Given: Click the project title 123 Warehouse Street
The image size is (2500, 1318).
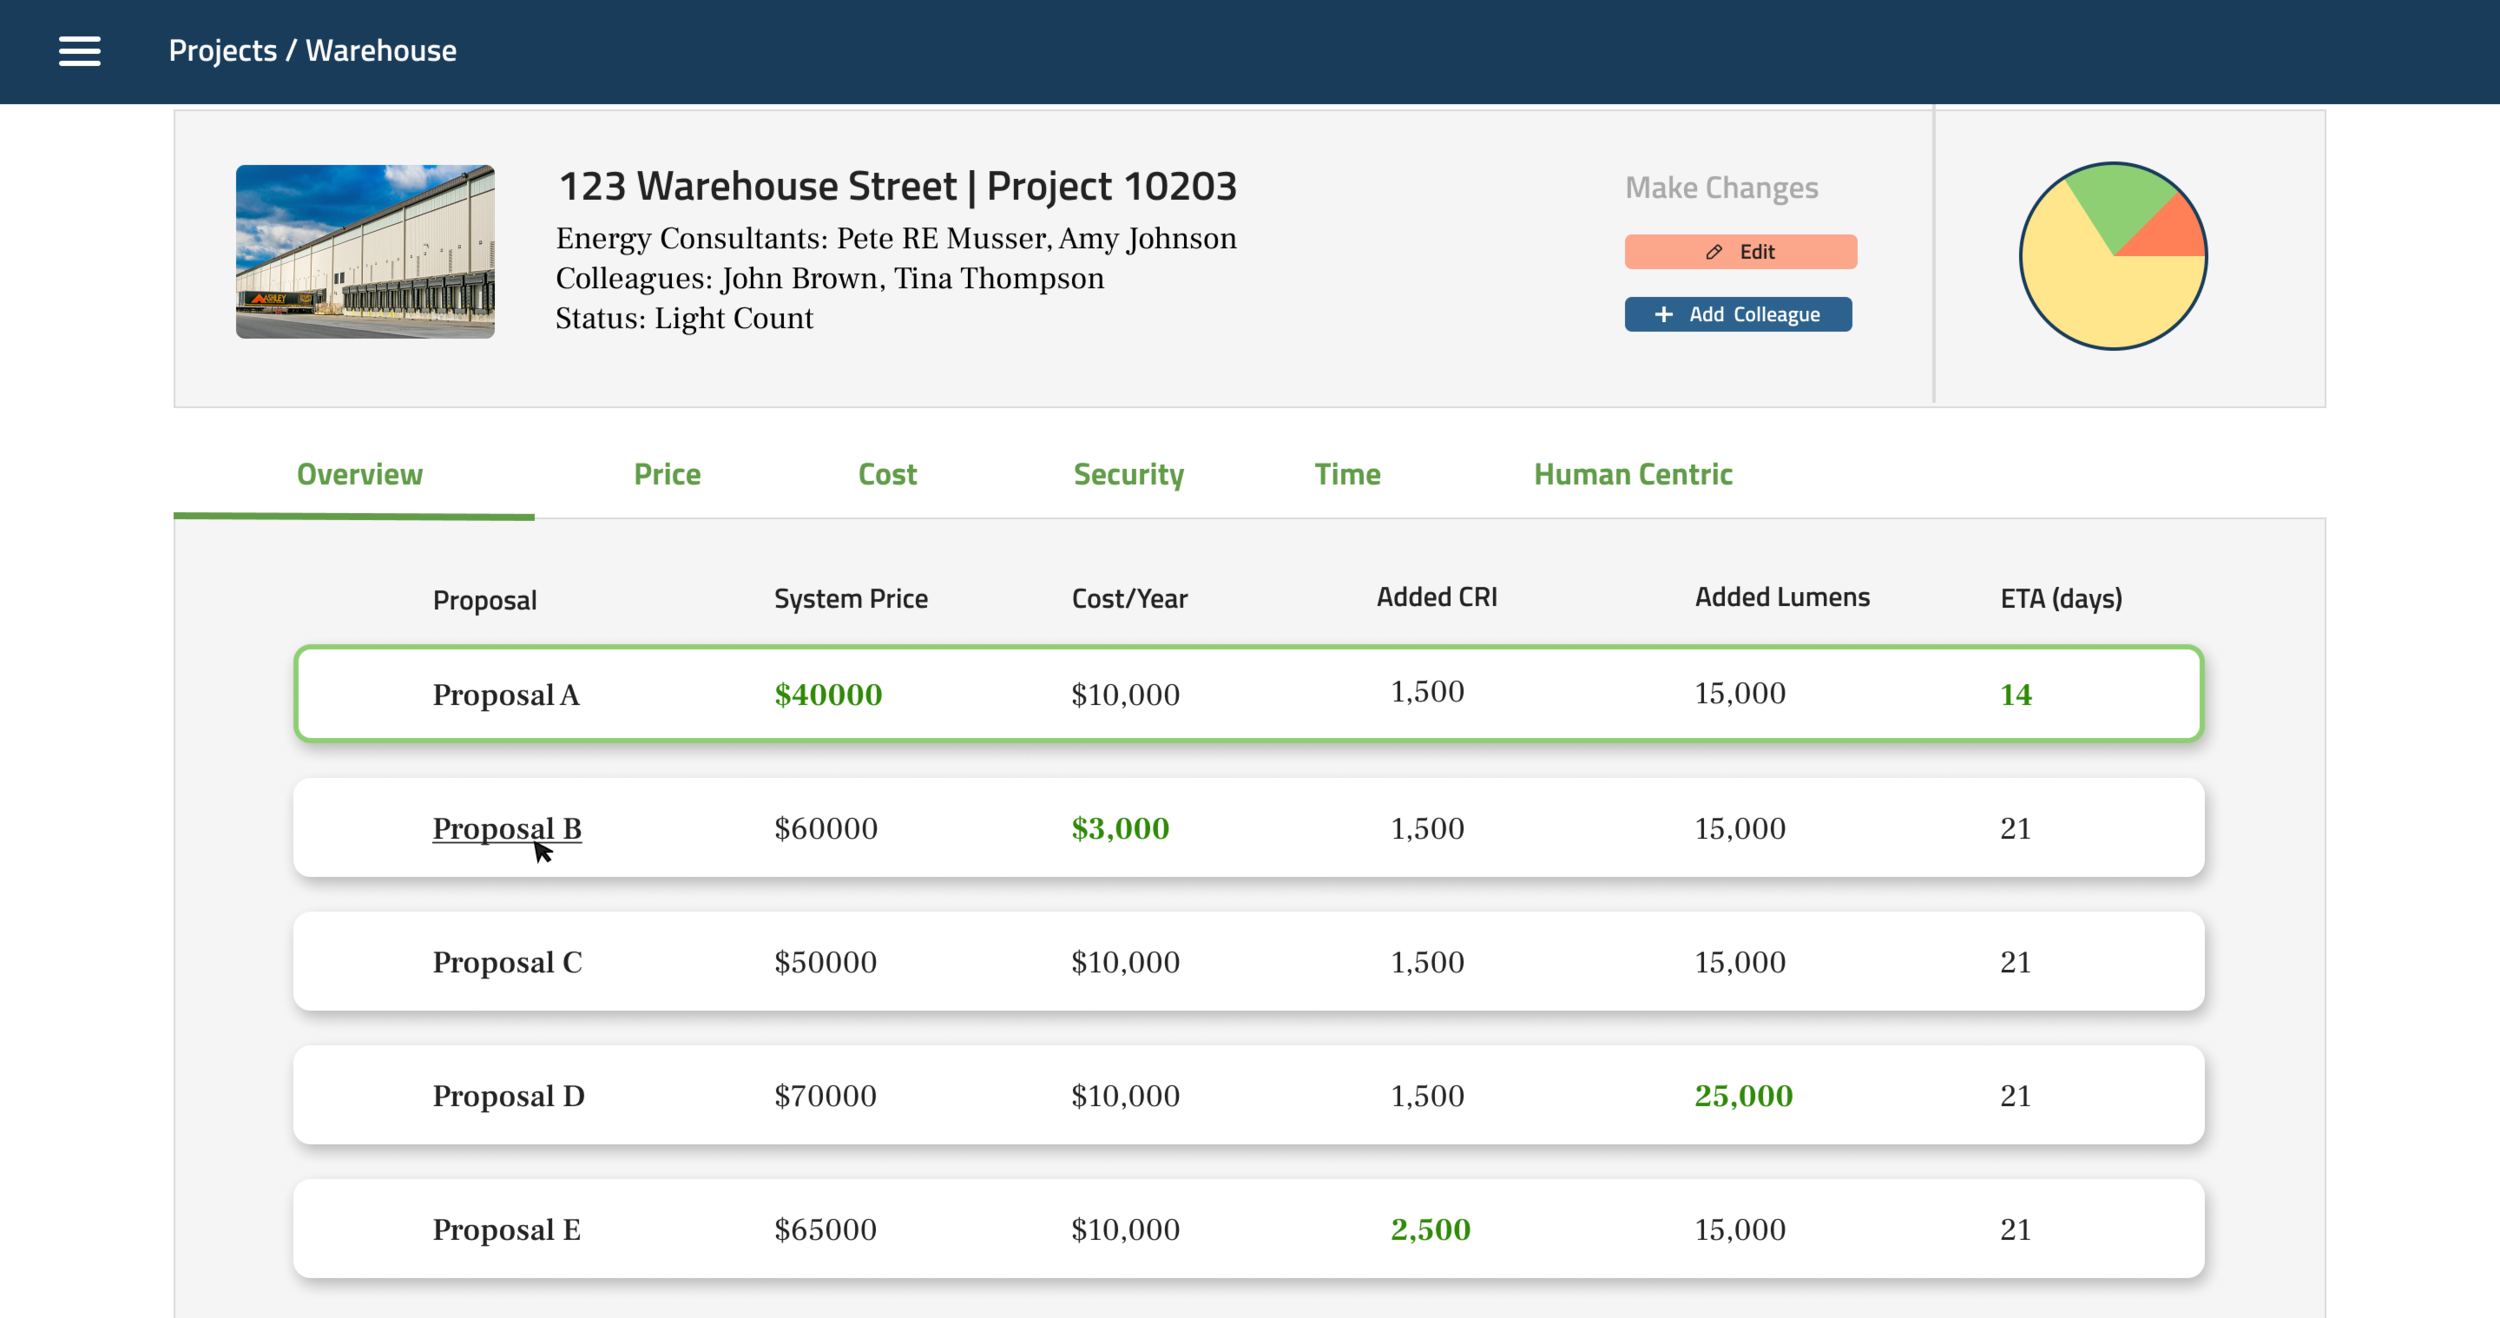Looking at the screenshot, I should pyautogui.click(x=897, y=187).
